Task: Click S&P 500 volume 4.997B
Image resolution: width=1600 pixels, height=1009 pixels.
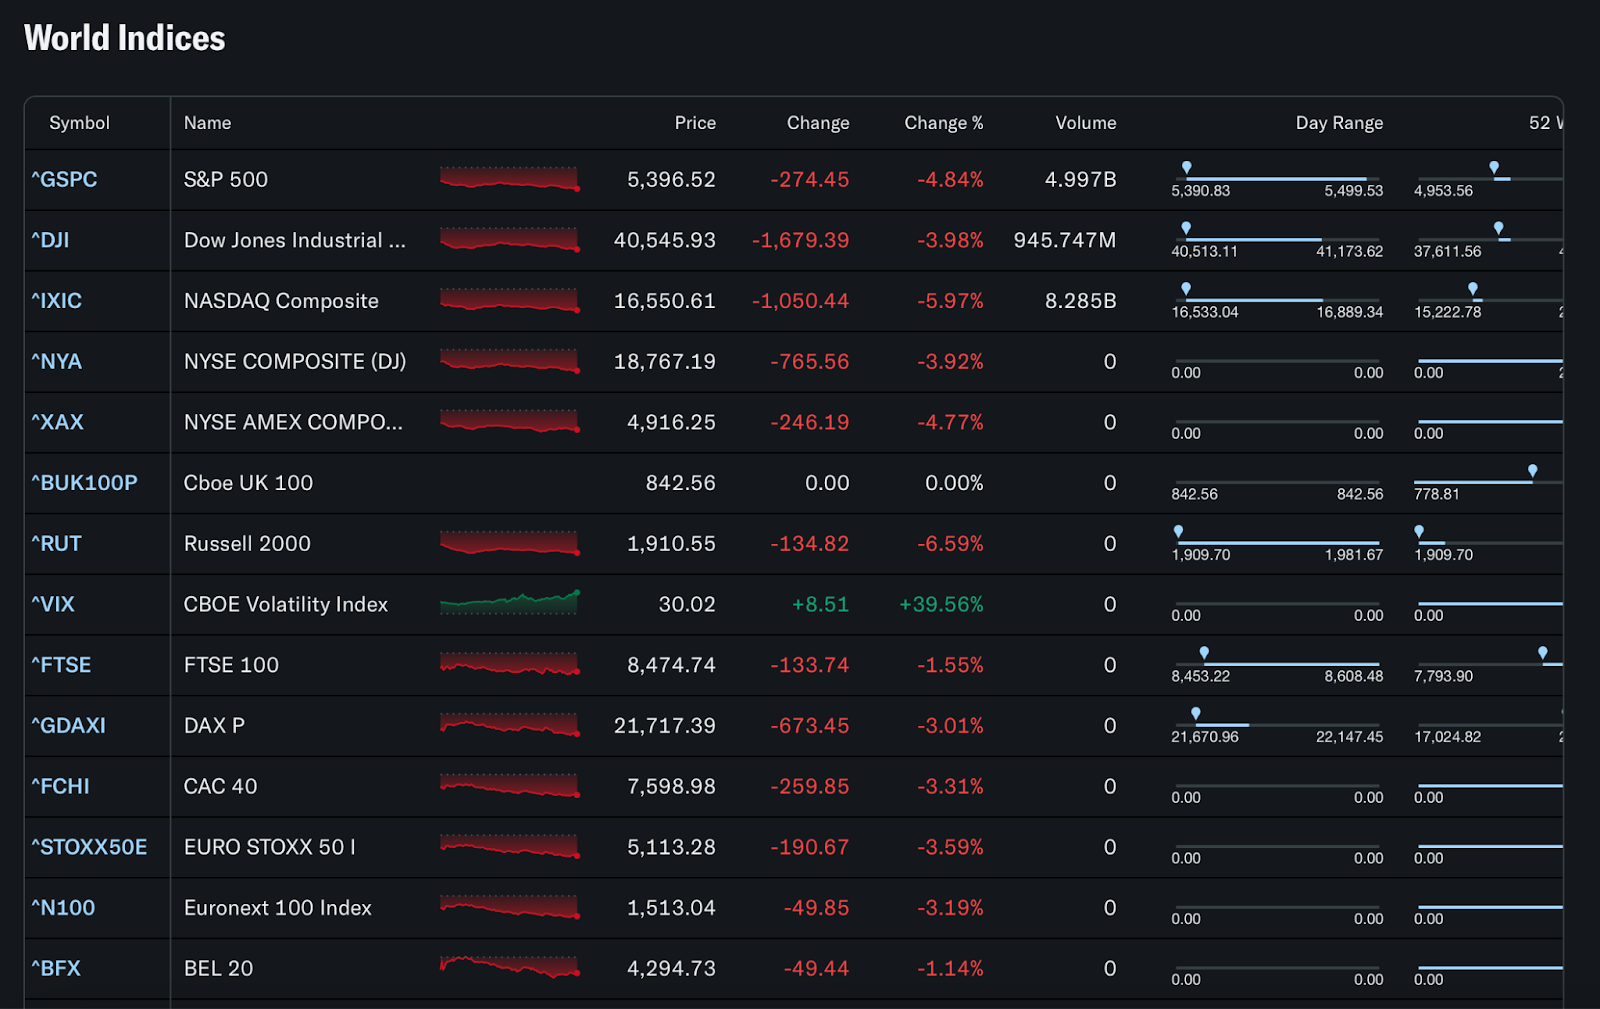Action: tap(1080, 180)
